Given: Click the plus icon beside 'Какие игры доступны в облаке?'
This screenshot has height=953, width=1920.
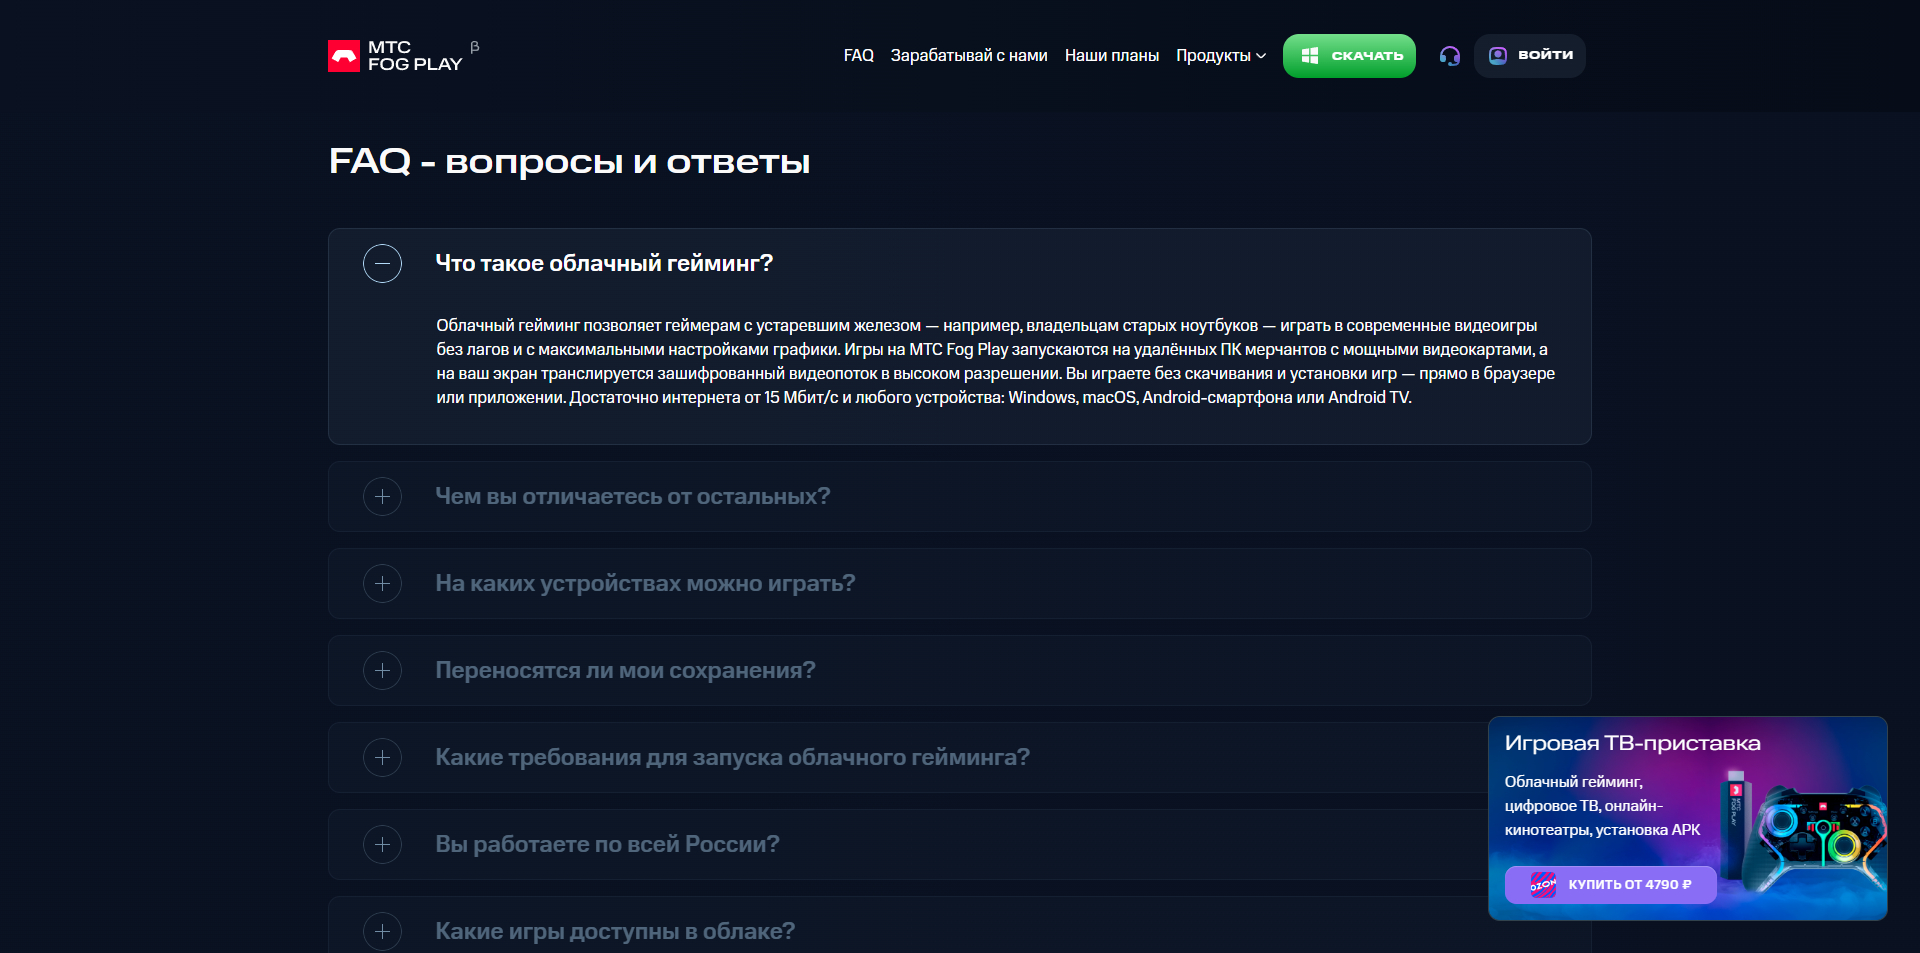Looking at the screenshot, I should 382,932.
